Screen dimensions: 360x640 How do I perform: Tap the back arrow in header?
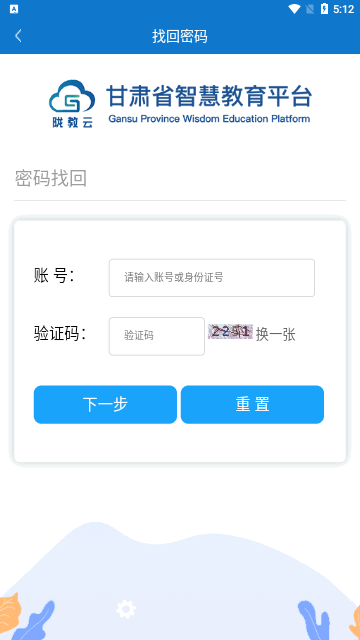tap(18, 36)
